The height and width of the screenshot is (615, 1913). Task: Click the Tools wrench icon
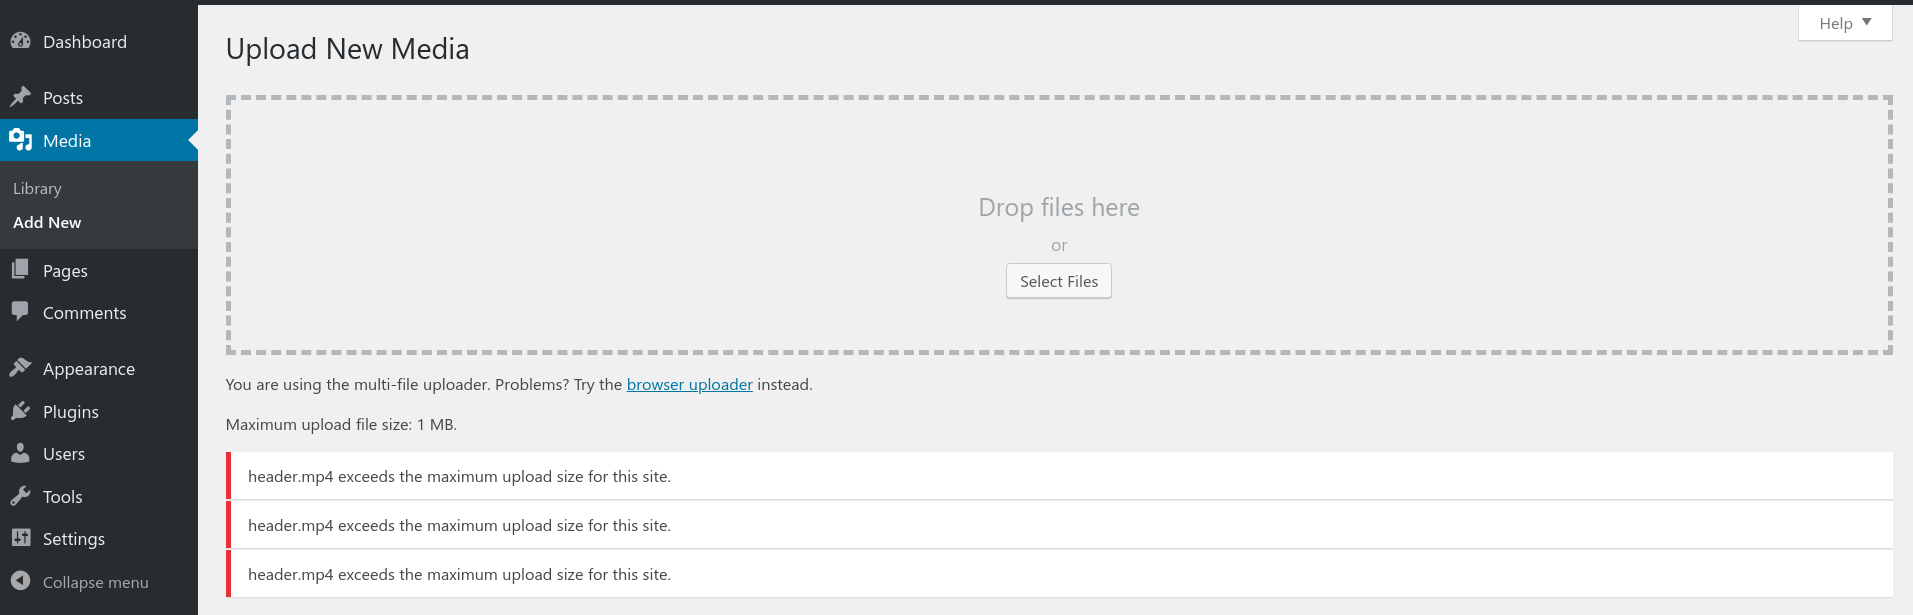(x=20, y=496)
